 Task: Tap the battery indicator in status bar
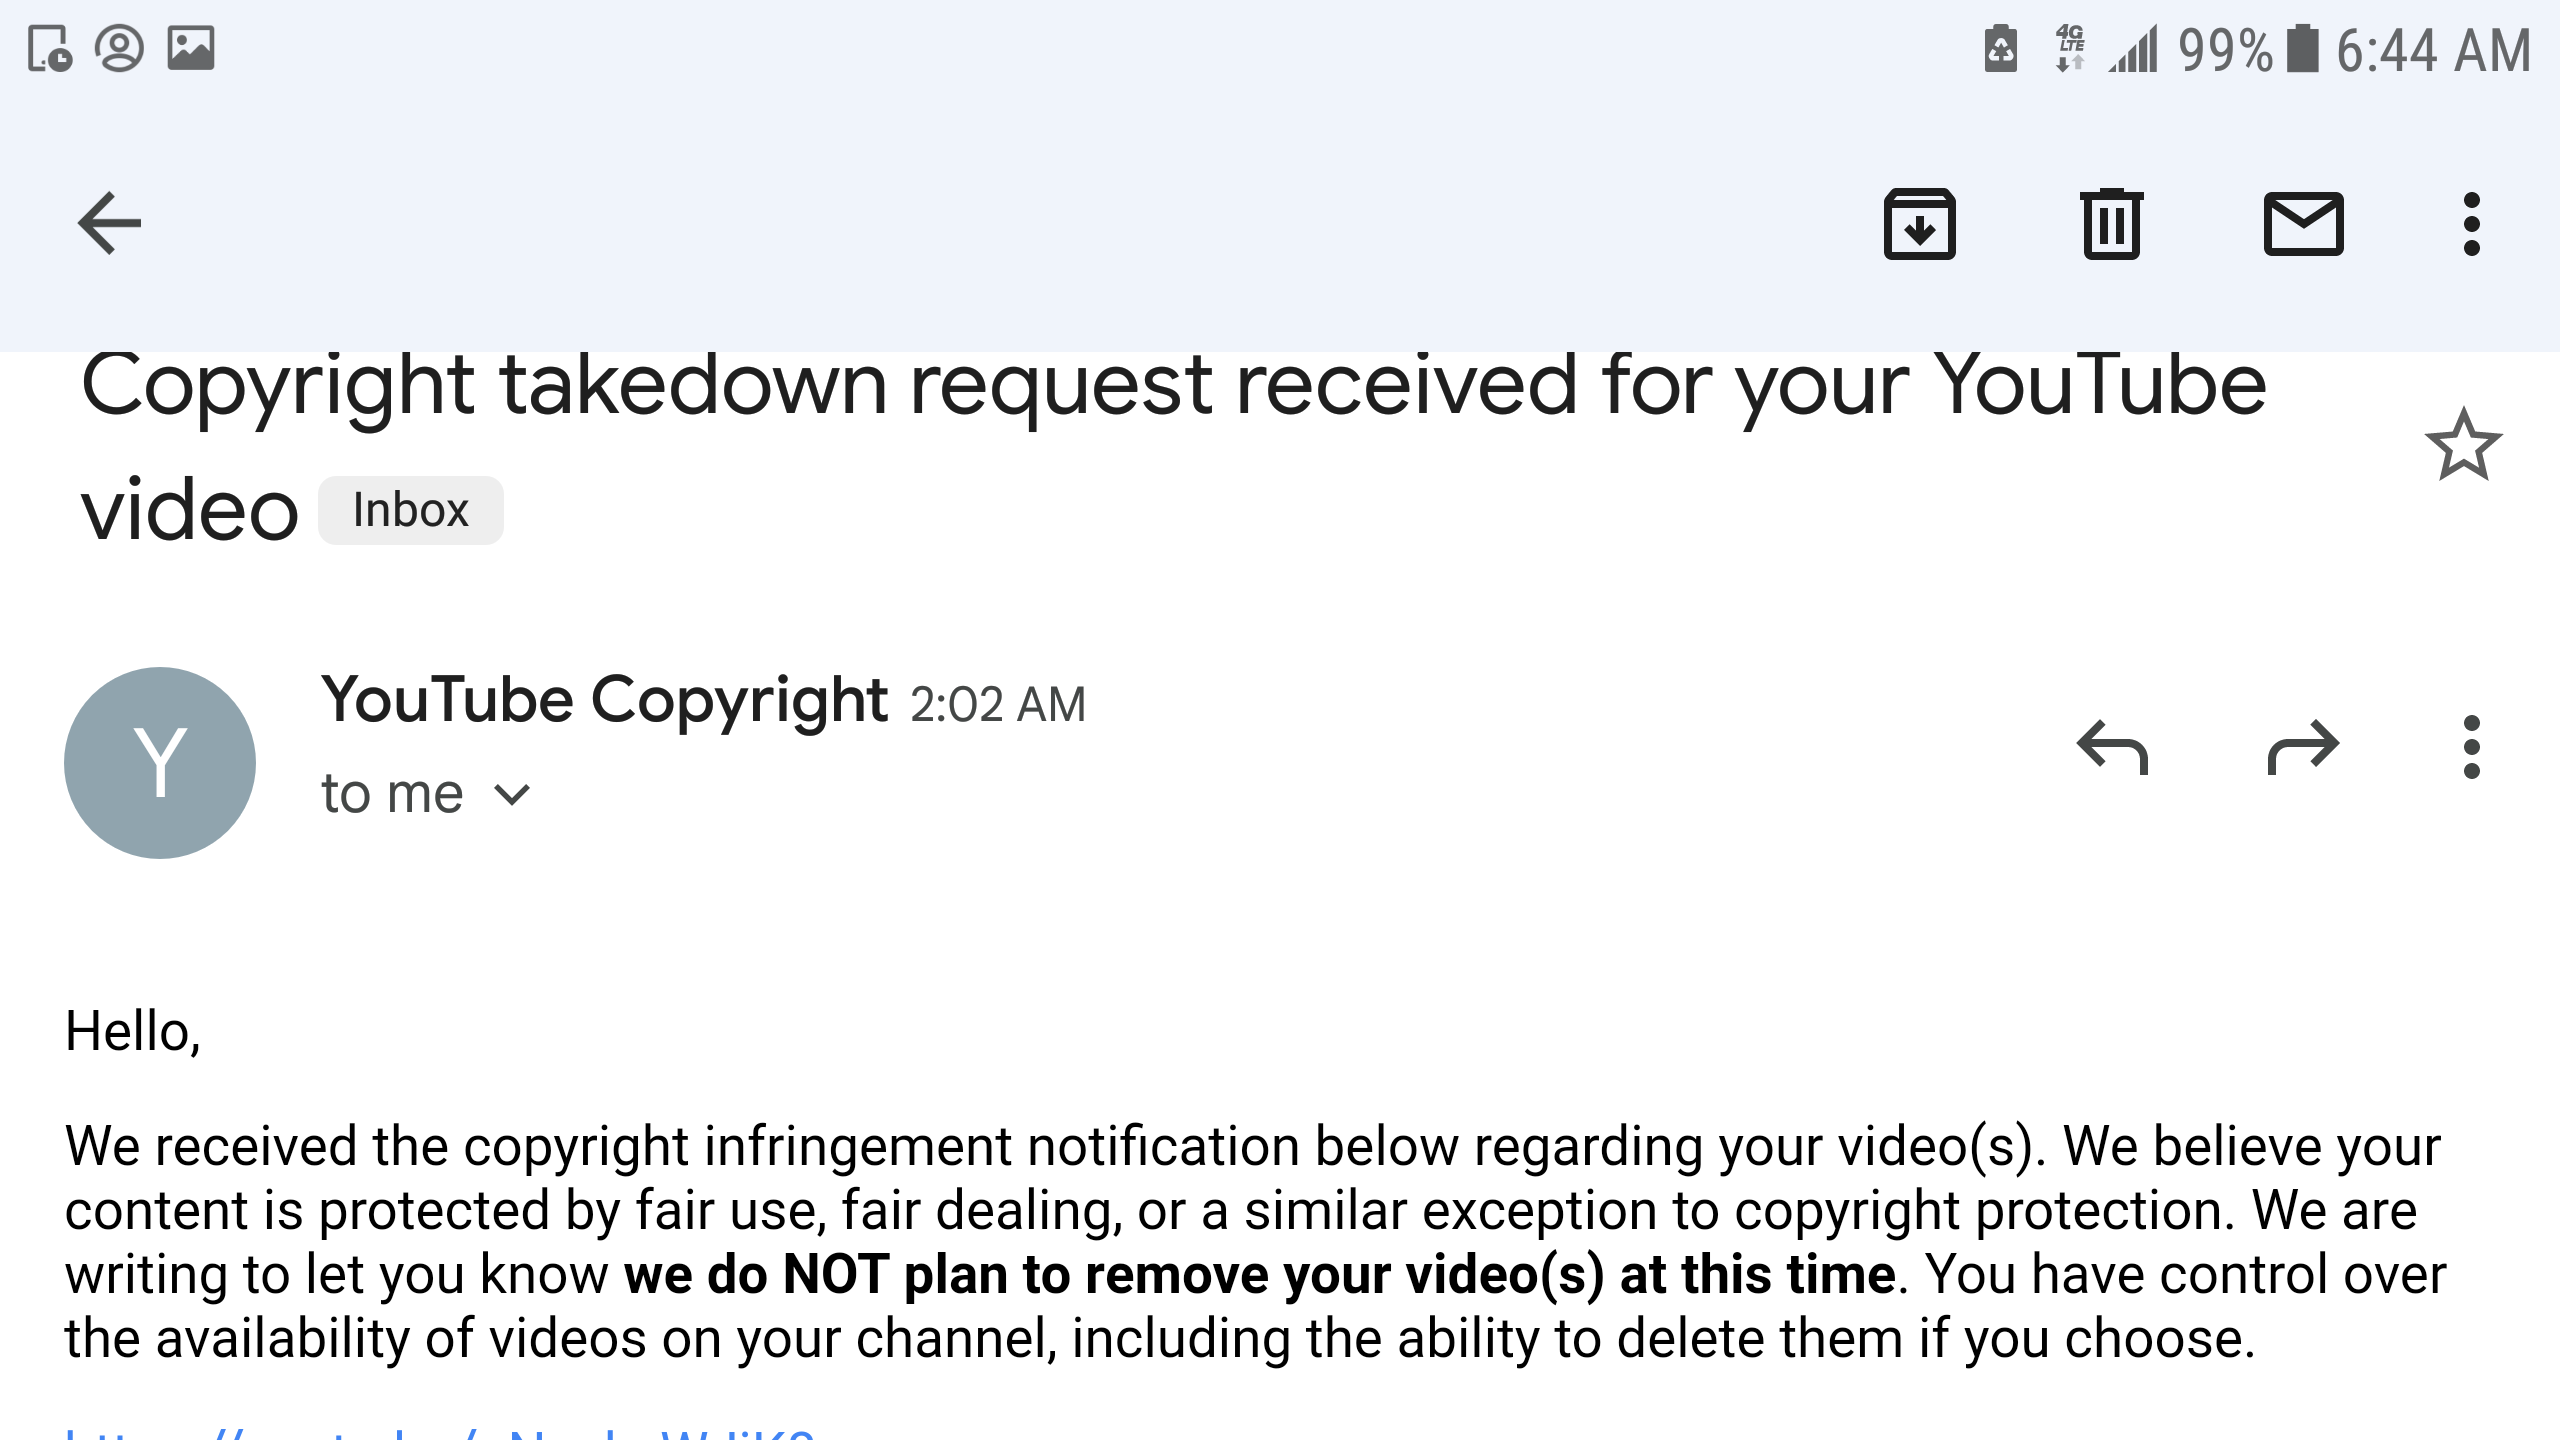tap(2301, 50)
